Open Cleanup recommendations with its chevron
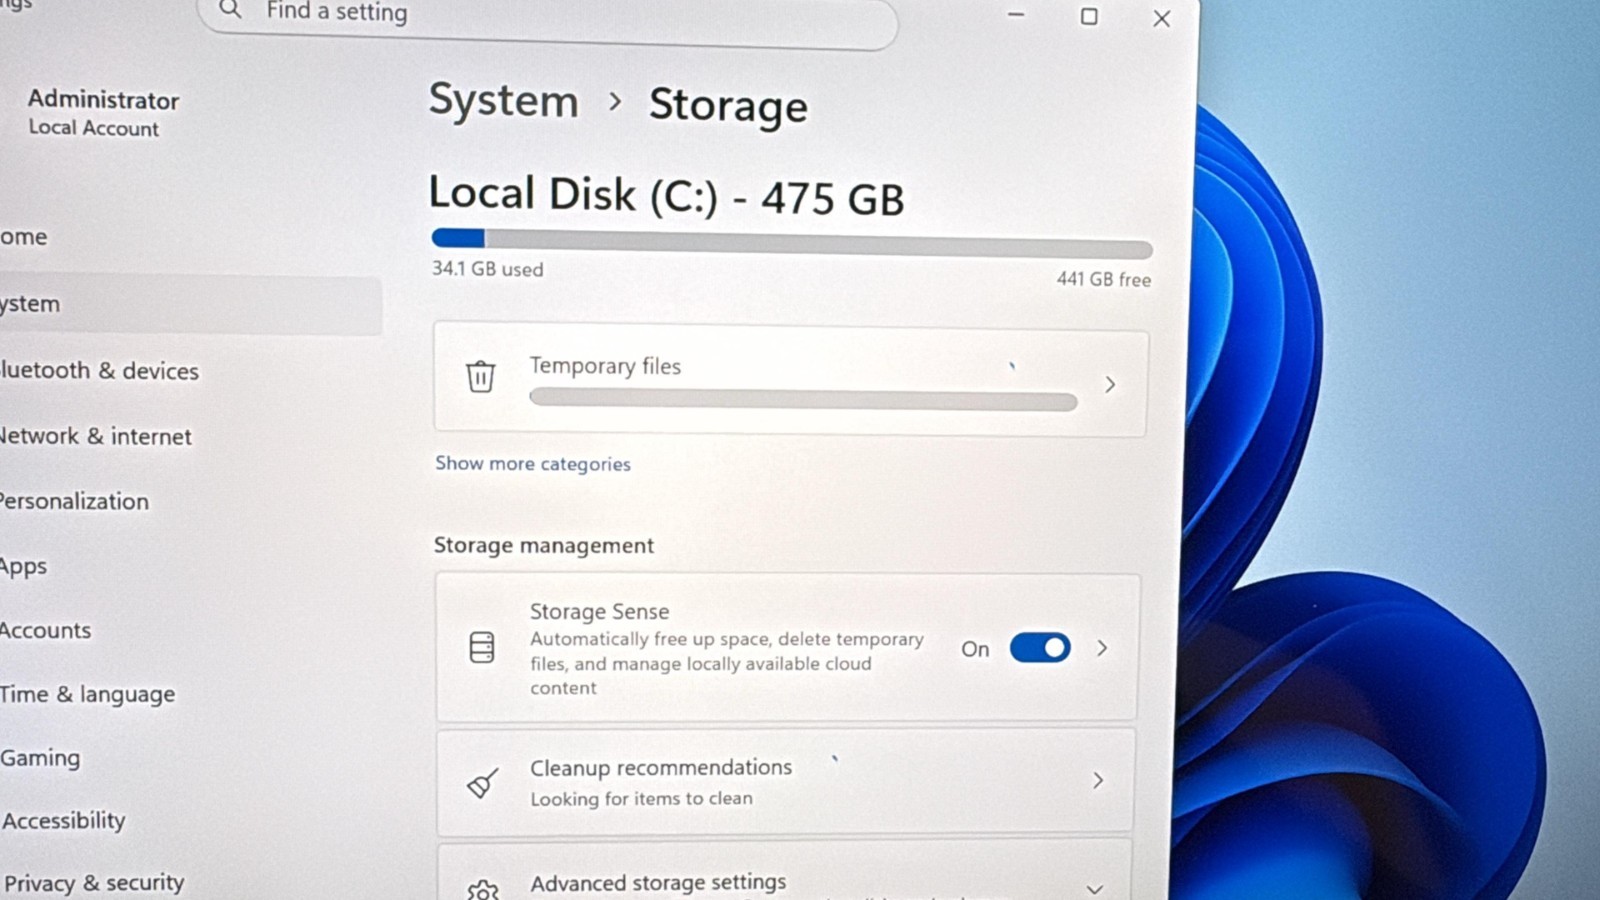The height and width of the screenshot is (900, 1600). pos(1098,780)
